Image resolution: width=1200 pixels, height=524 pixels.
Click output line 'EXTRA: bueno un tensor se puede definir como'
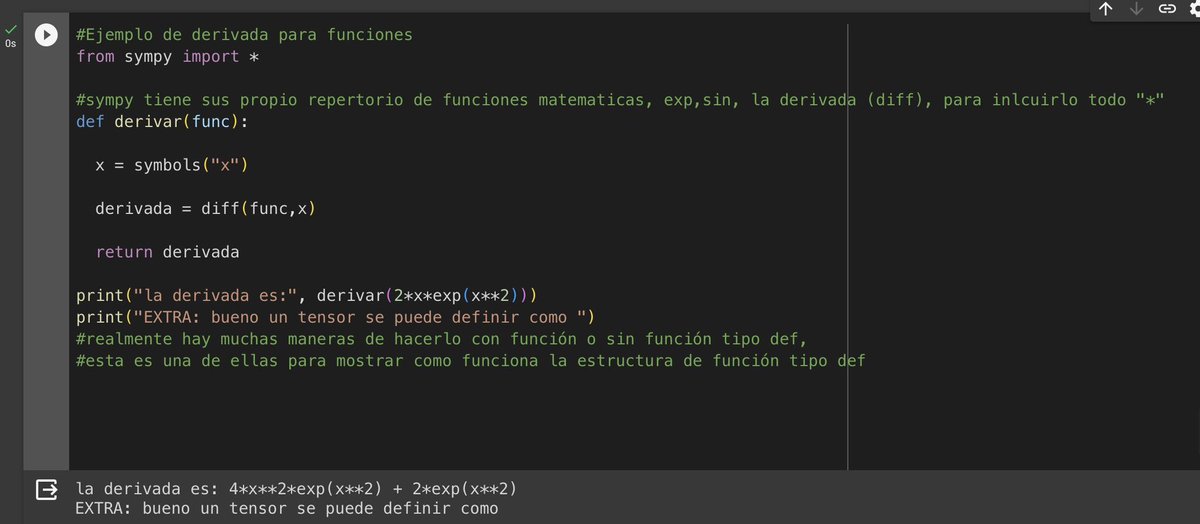click(287, 509)
